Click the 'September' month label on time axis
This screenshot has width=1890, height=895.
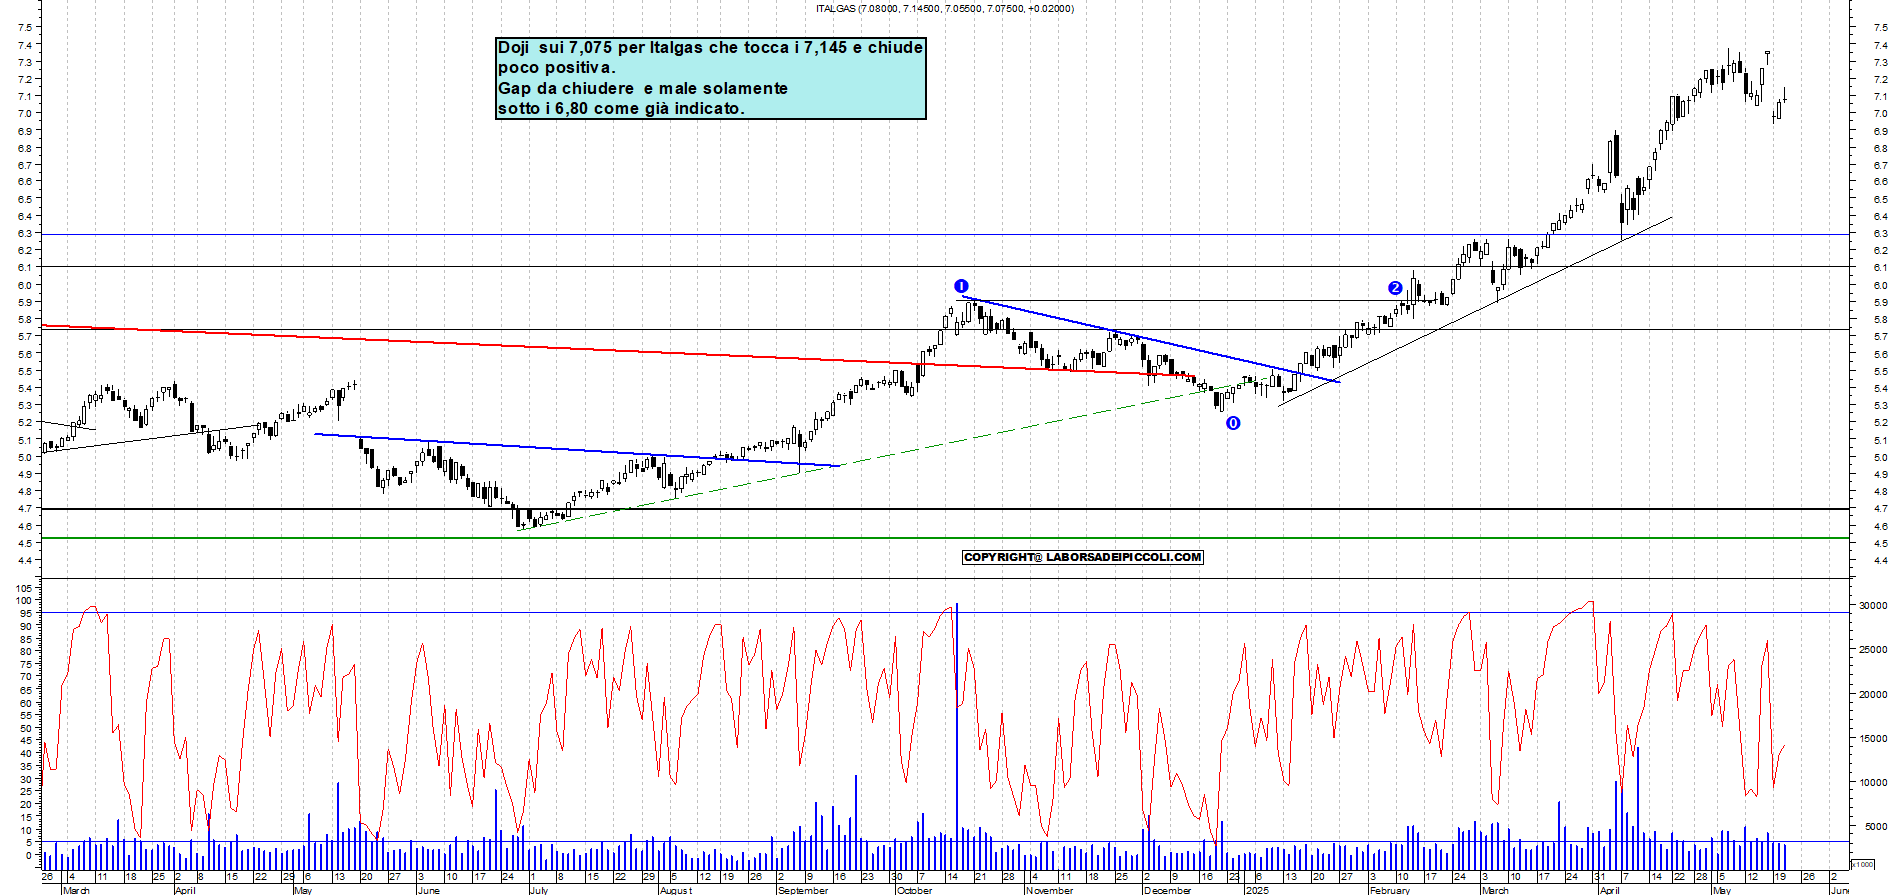click(803, 890)
